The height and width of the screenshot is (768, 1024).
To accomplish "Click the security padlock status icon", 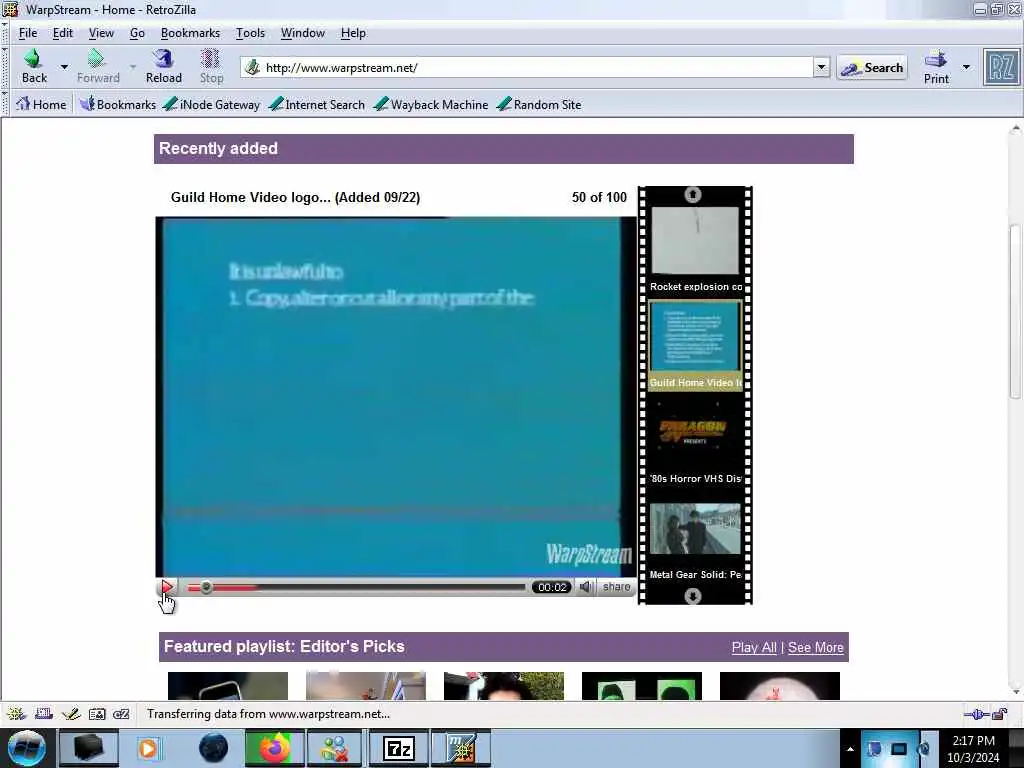I will (1000, 714).
